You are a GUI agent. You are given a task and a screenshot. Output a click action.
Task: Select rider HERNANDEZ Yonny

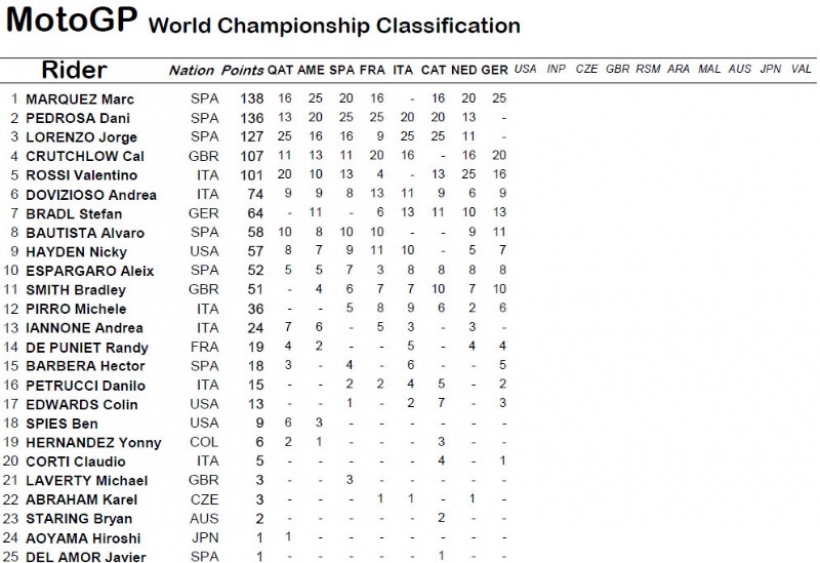pyautogui.click(x=94, y=443)
